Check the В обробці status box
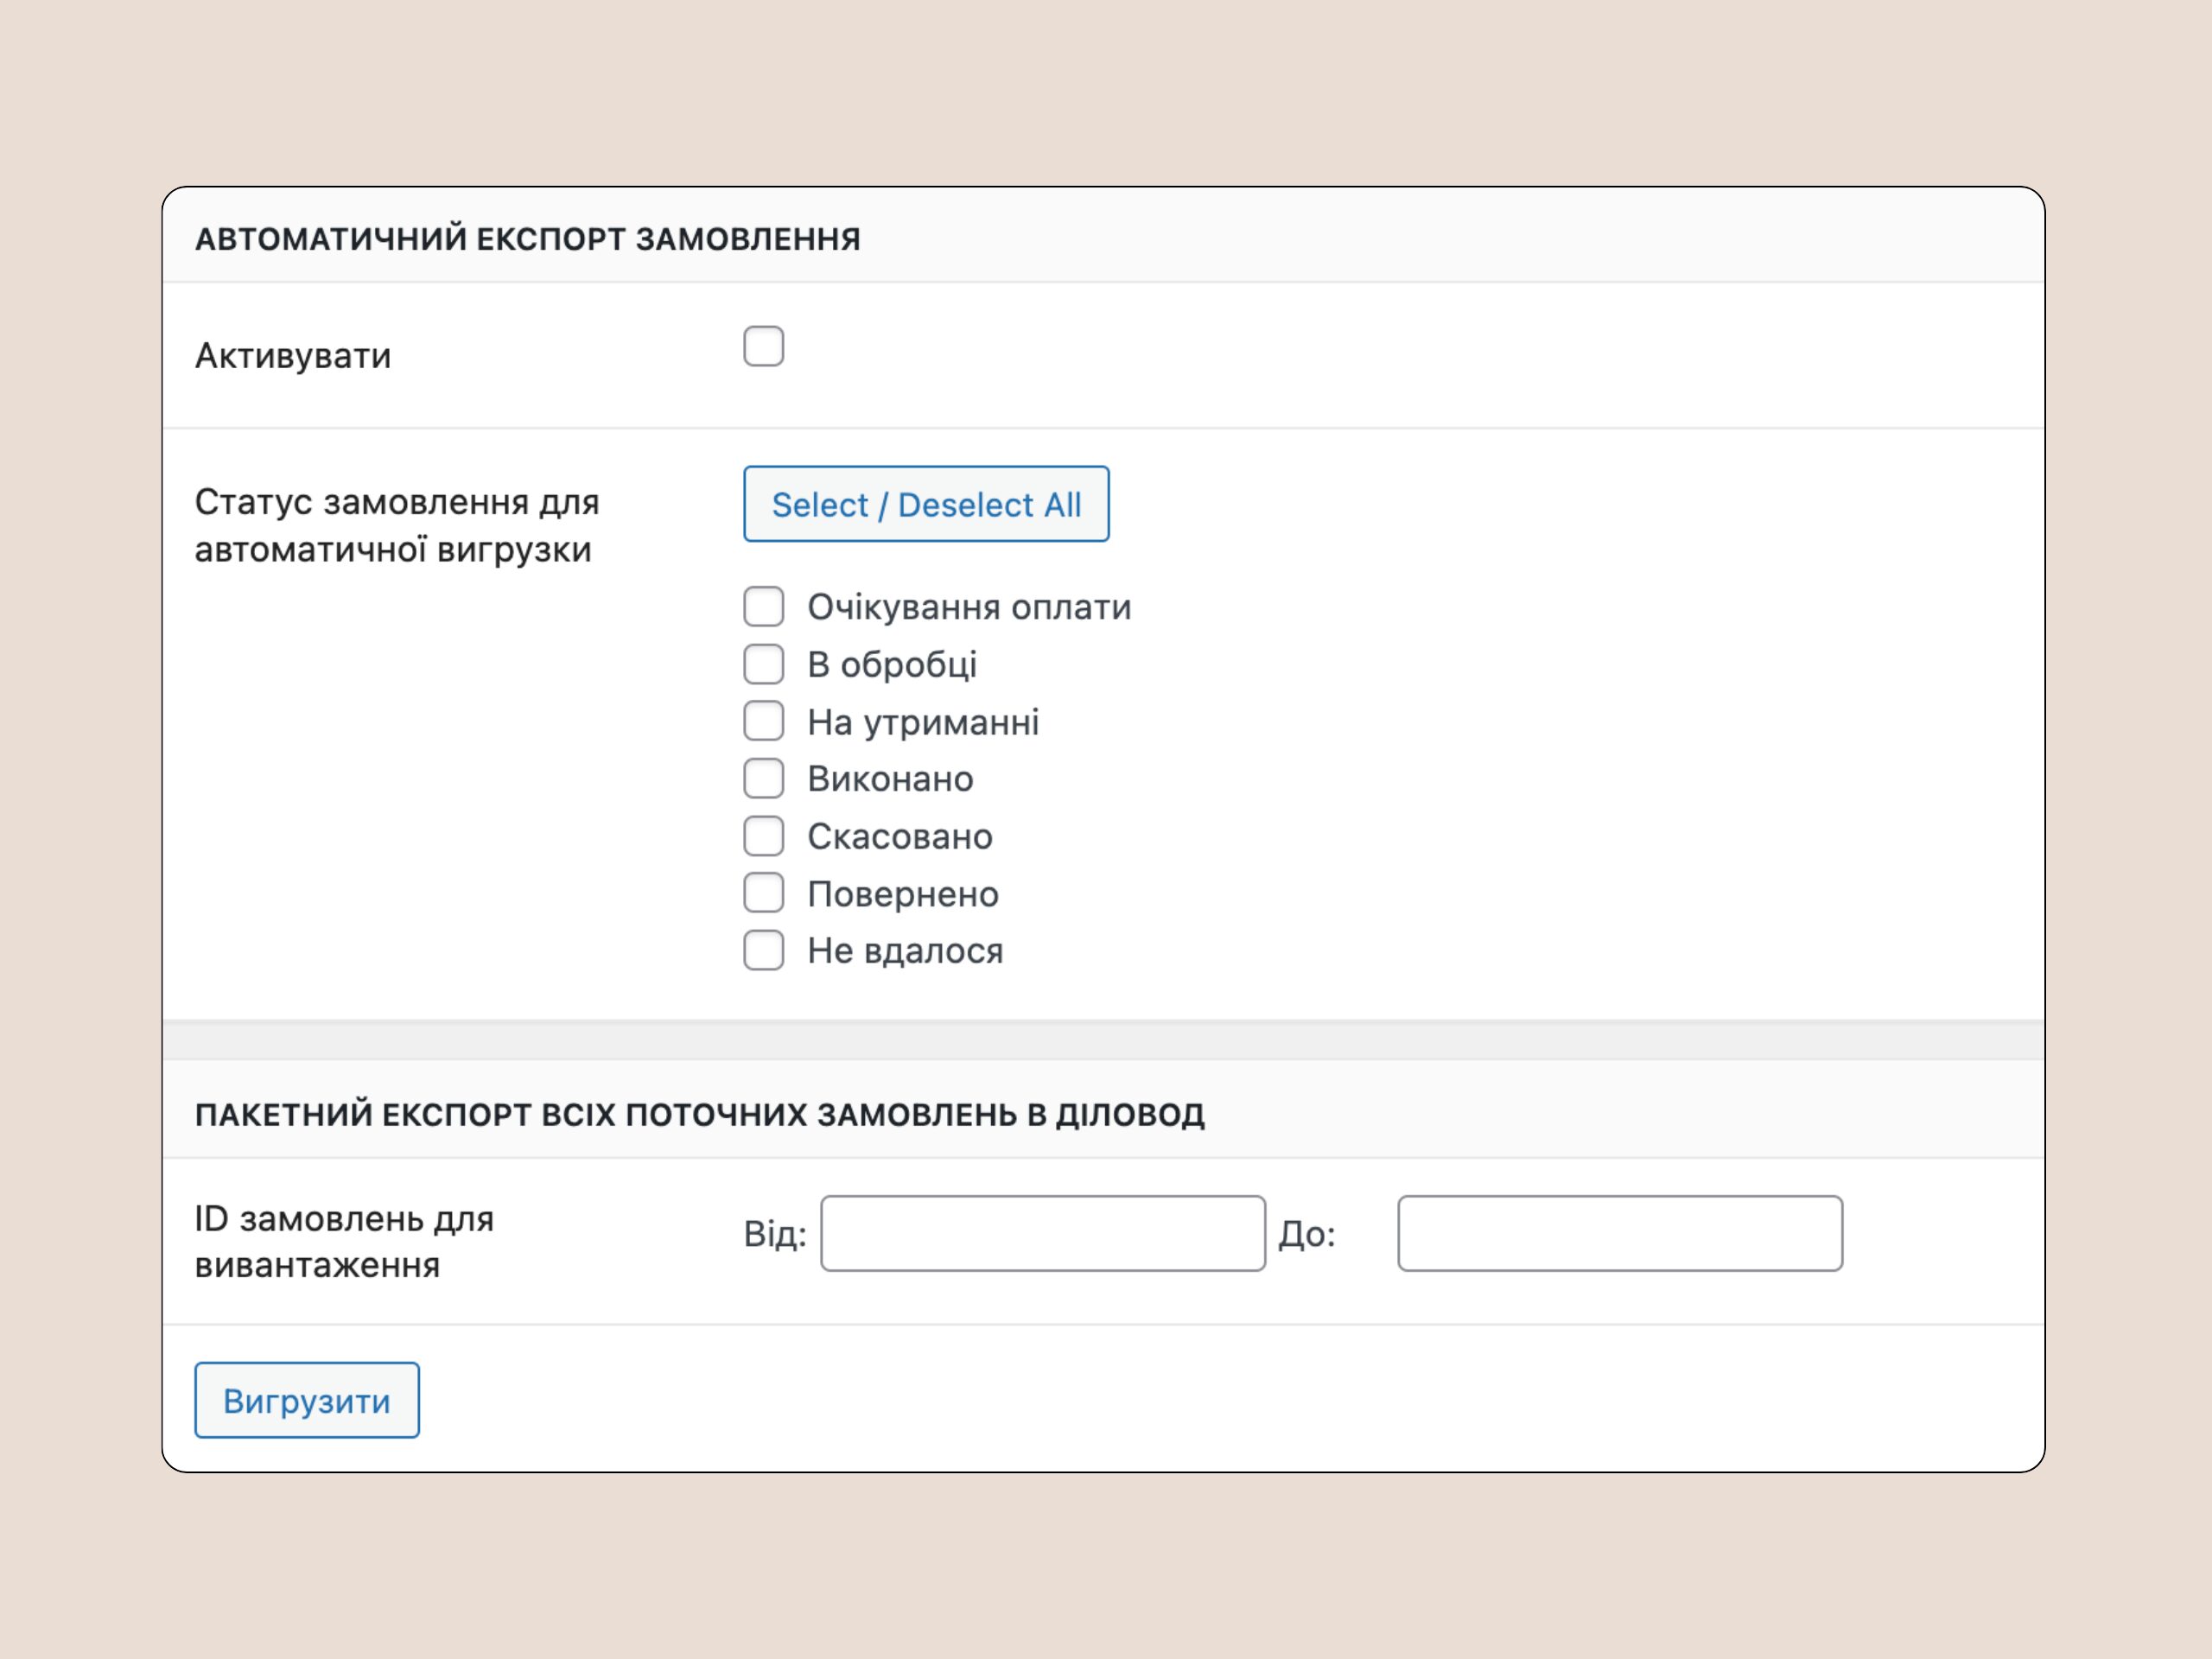 (x=763, y=664)
